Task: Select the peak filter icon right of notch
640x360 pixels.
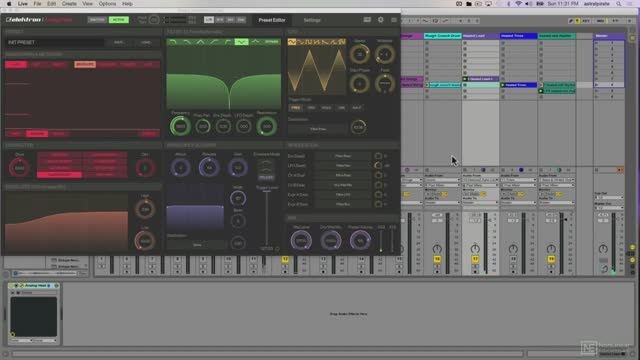Action: (256, 42)
